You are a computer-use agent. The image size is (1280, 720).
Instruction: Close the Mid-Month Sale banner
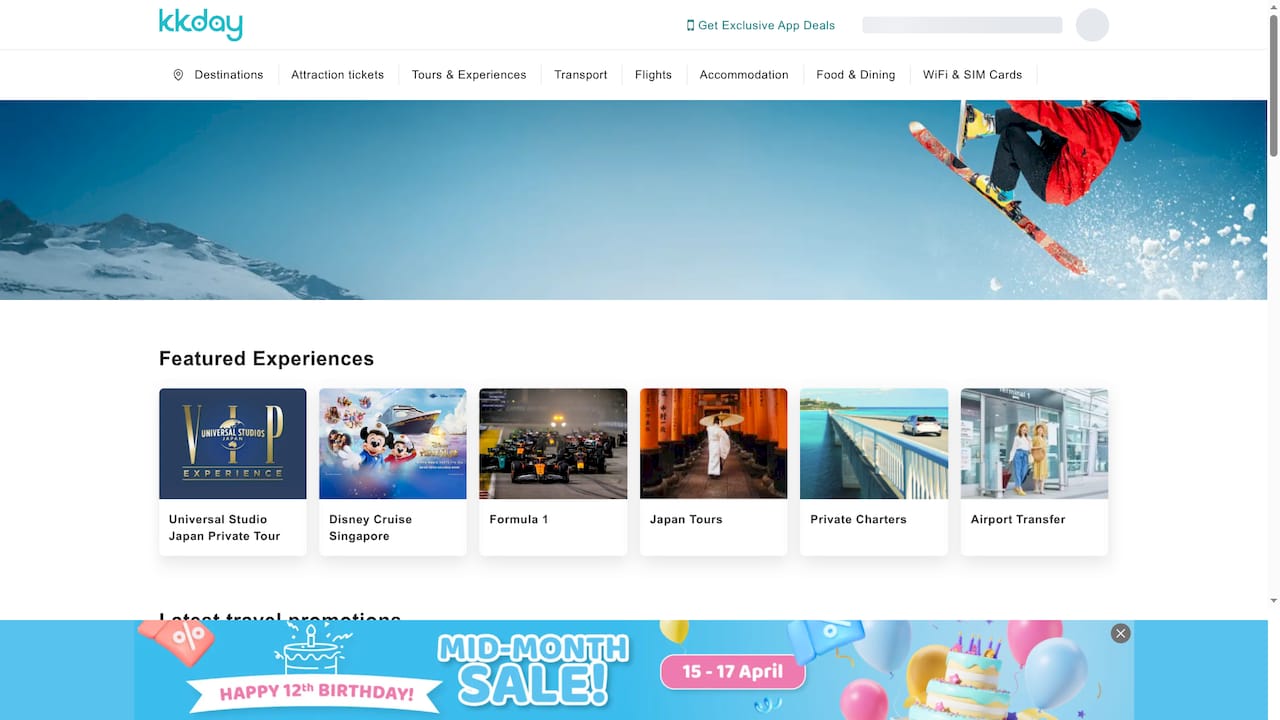1121,633
